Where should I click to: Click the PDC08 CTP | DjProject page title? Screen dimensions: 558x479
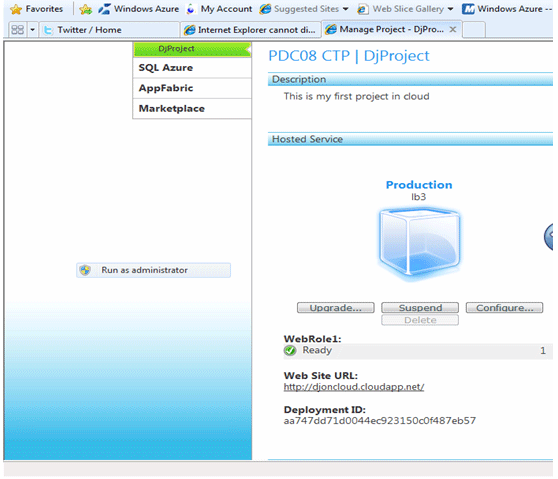click(x=349, y=56)
